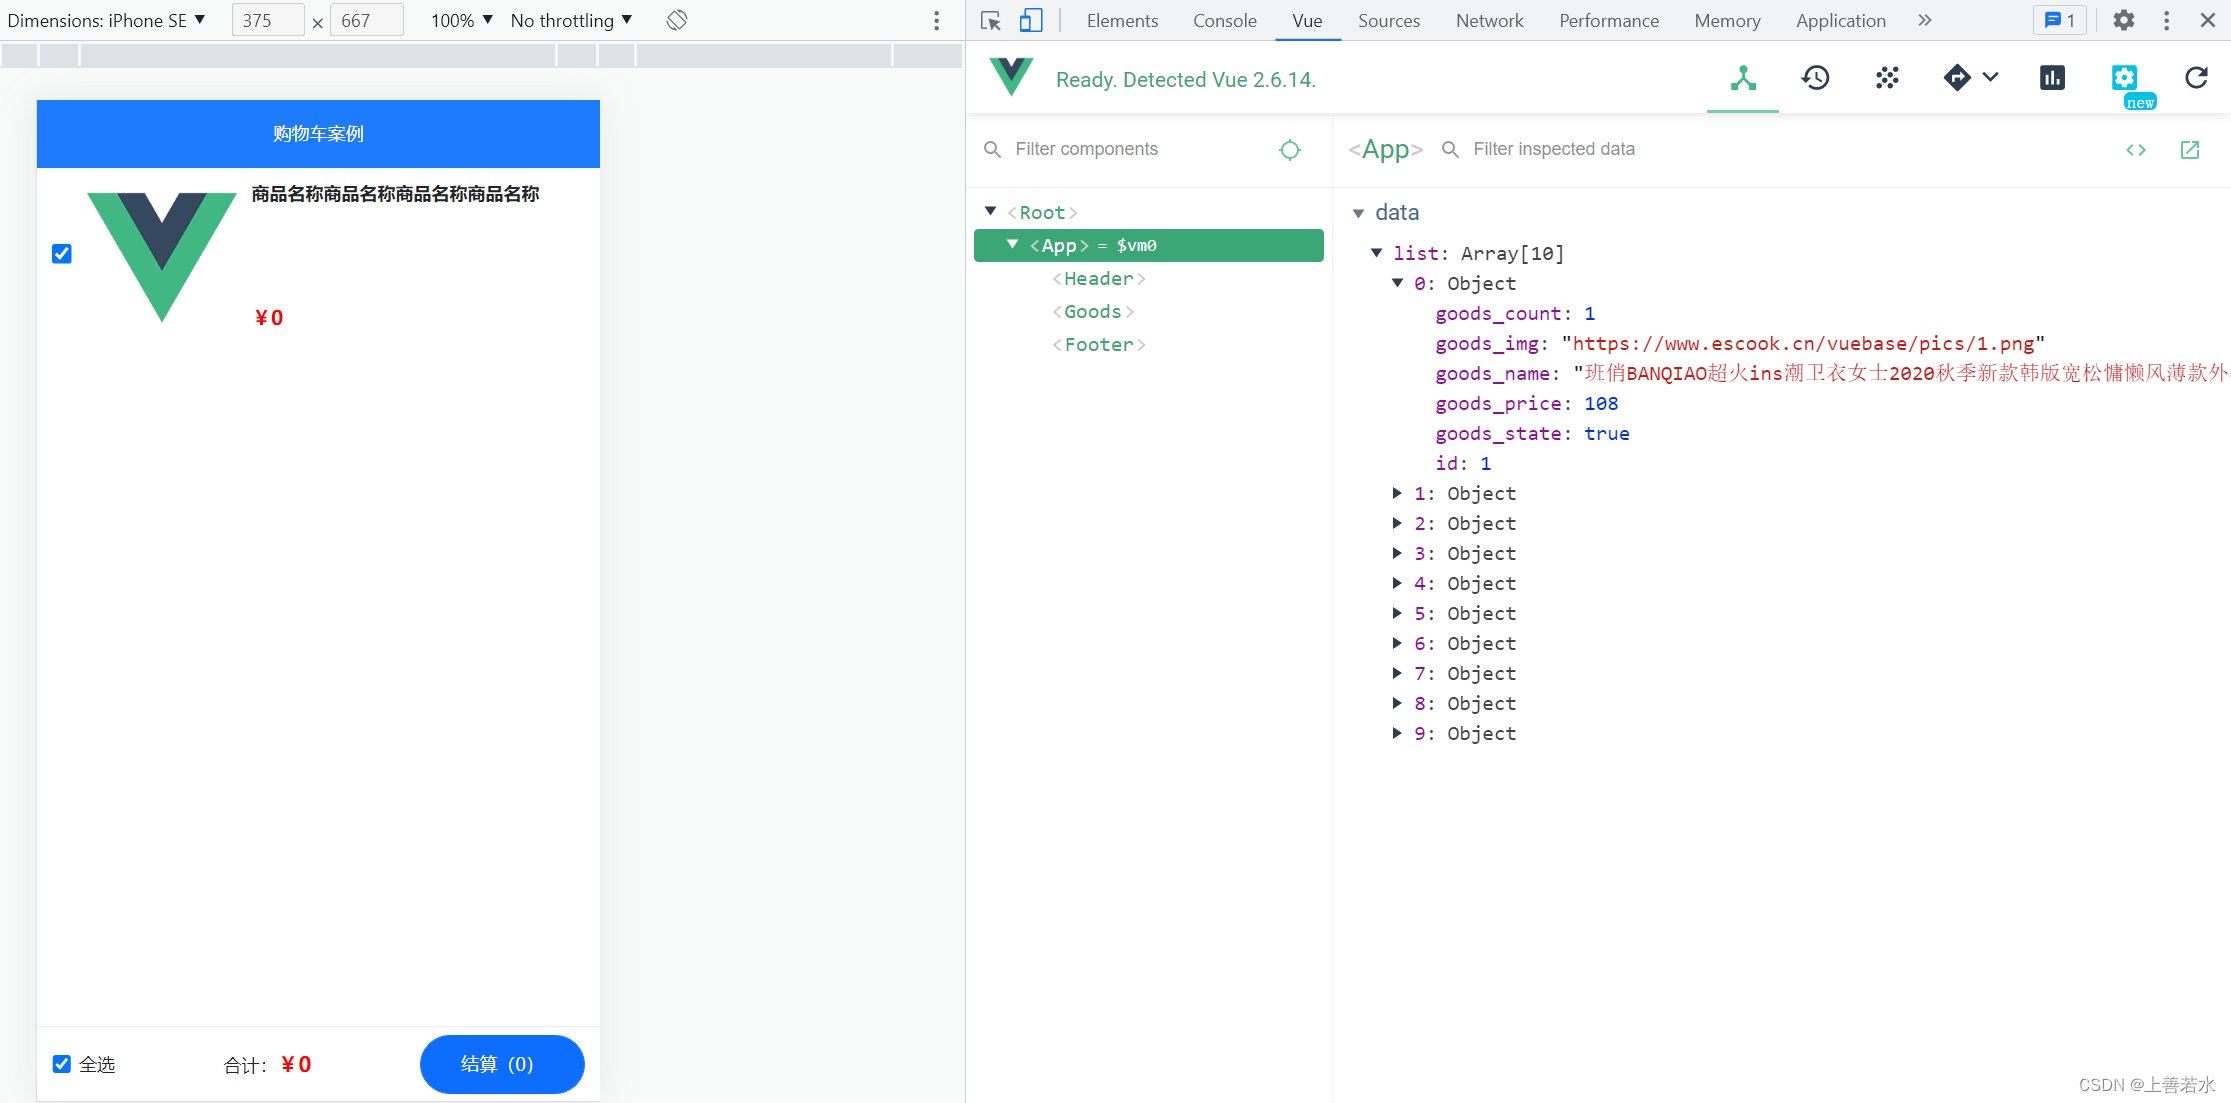The image size is (2231, 1103).
Task: Collapse the Root tree node
Action: [990, 211]
